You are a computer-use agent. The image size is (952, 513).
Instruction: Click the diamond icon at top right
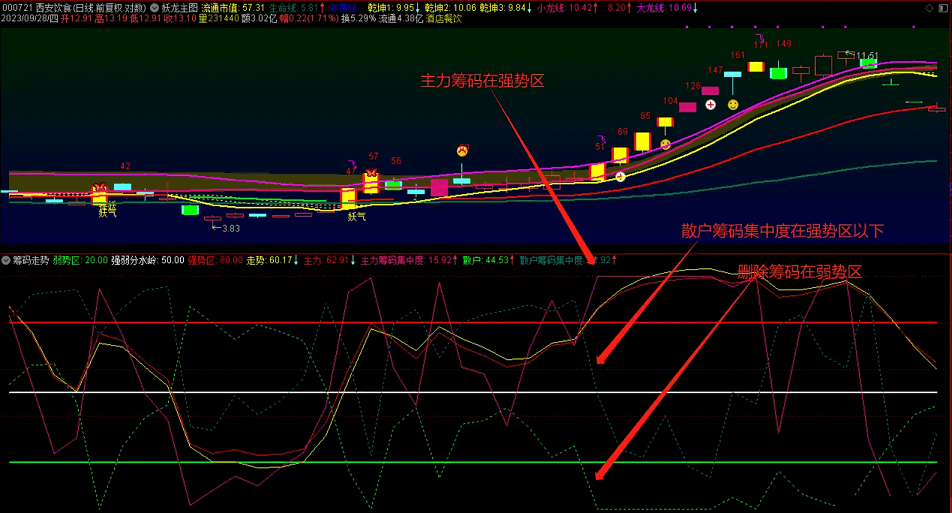pyautogui.click(x=930, y=8)
